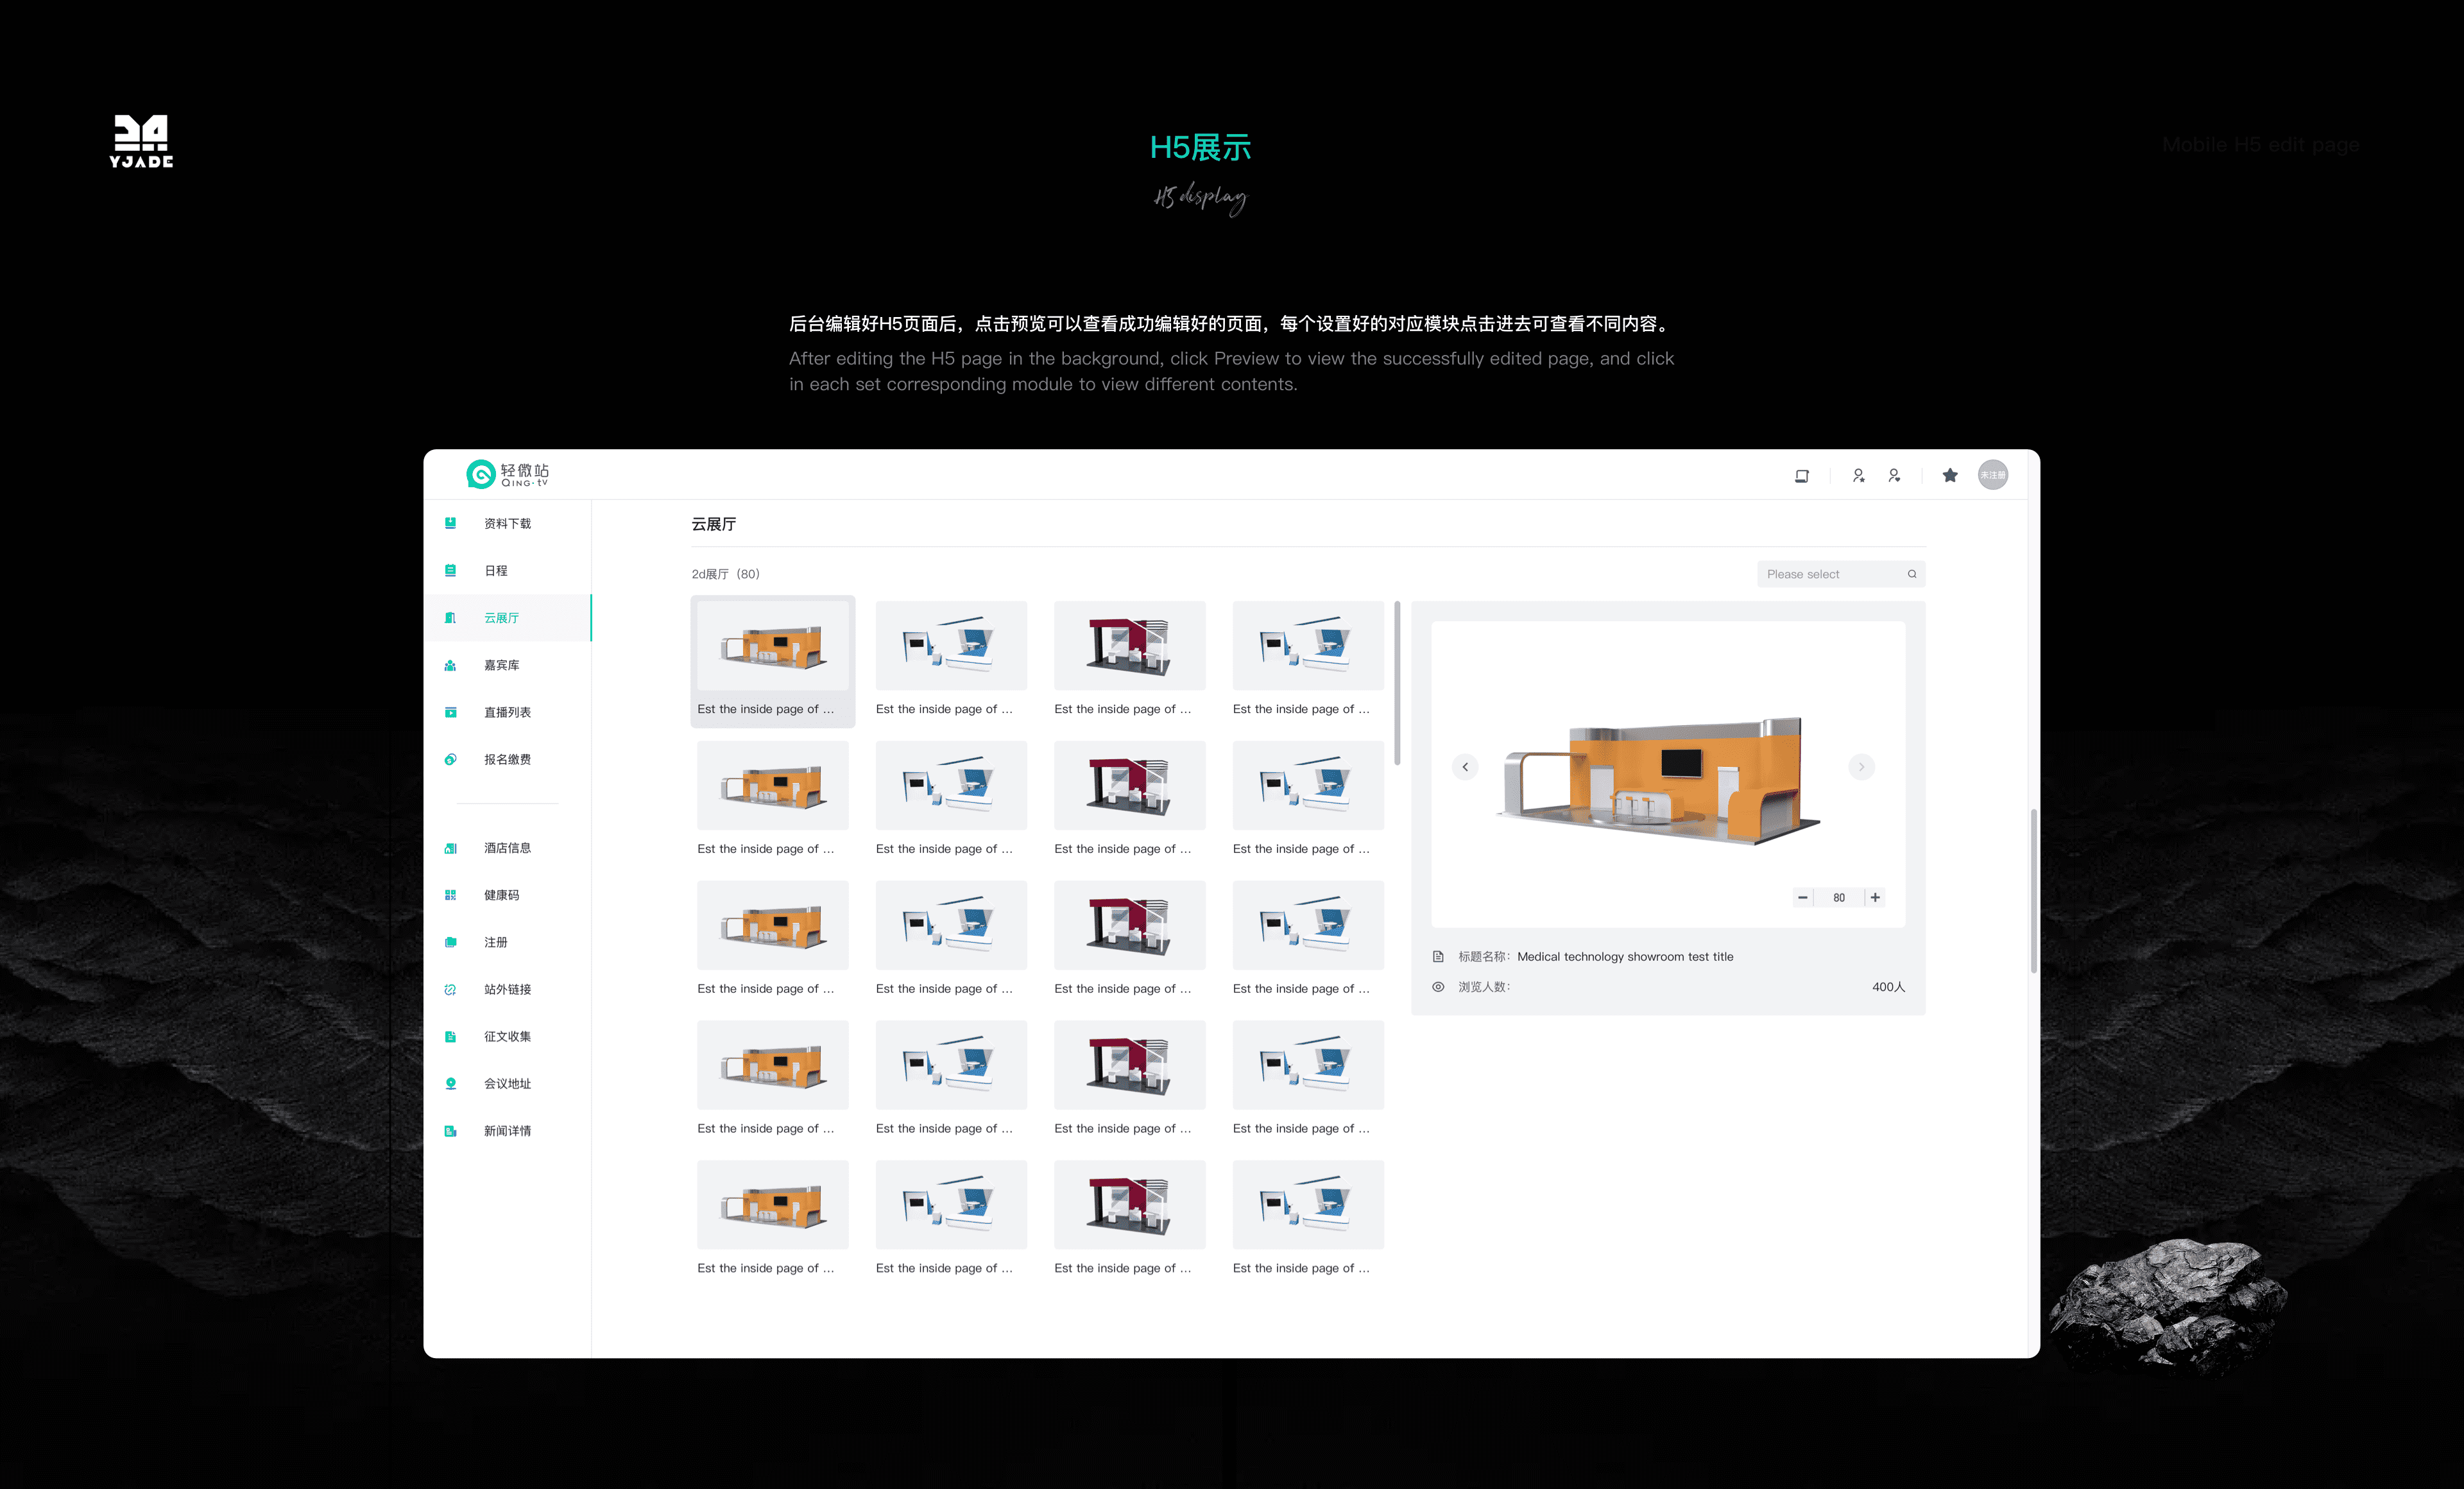Open 新闻详情 in the sidebar
The width and height of the screenshot is (2464, 1489).
pyautogui.click(x=507, y=1131)
